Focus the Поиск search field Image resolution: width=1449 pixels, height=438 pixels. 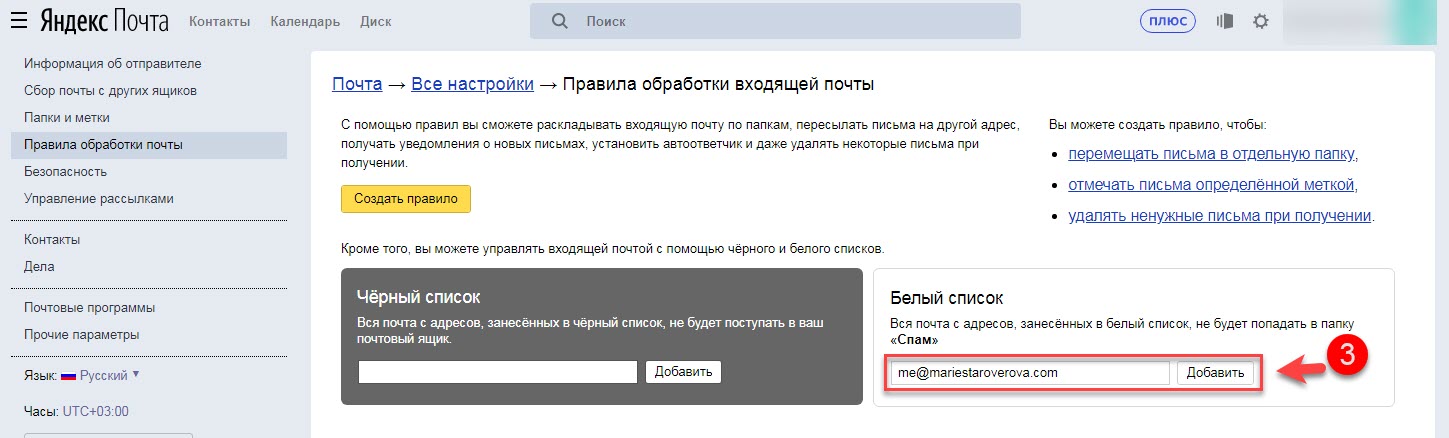tap(775, 21)
